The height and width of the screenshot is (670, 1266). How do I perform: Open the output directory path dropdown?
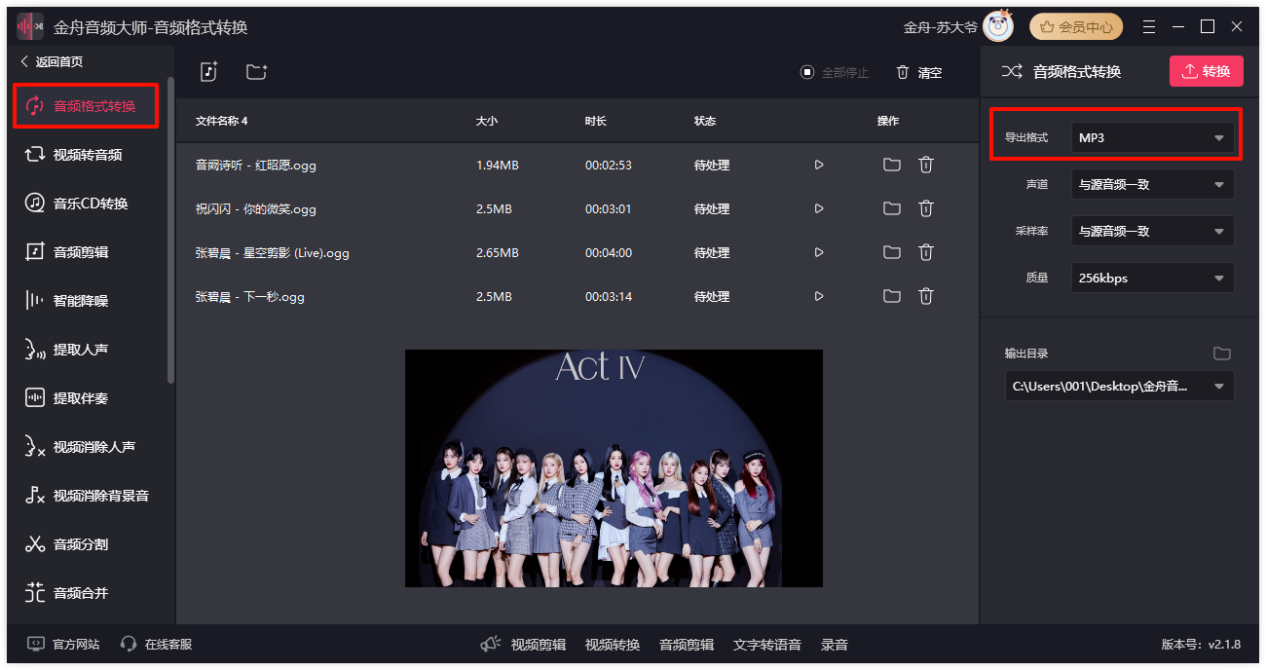coord(1119,386)
